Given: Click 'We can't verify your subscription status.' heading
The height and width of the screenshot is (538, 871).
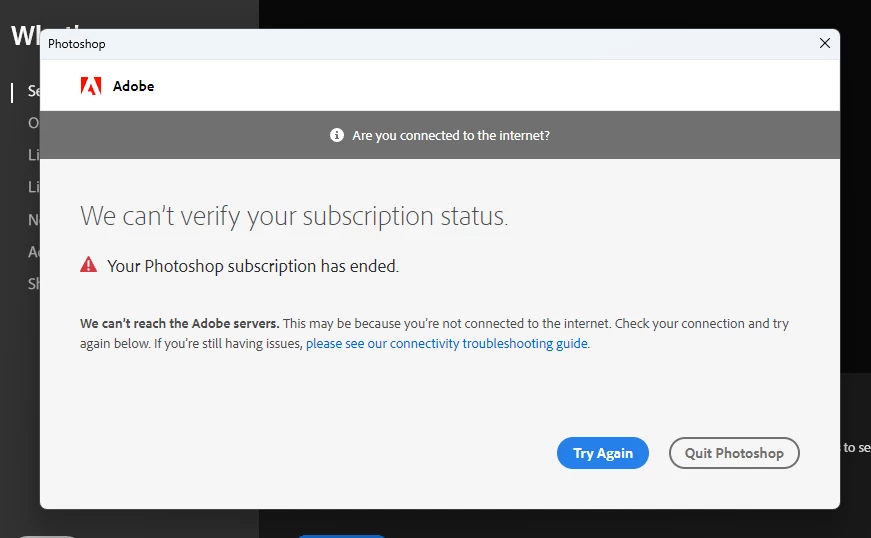Looking at the screenshot, I should (294, 216).
